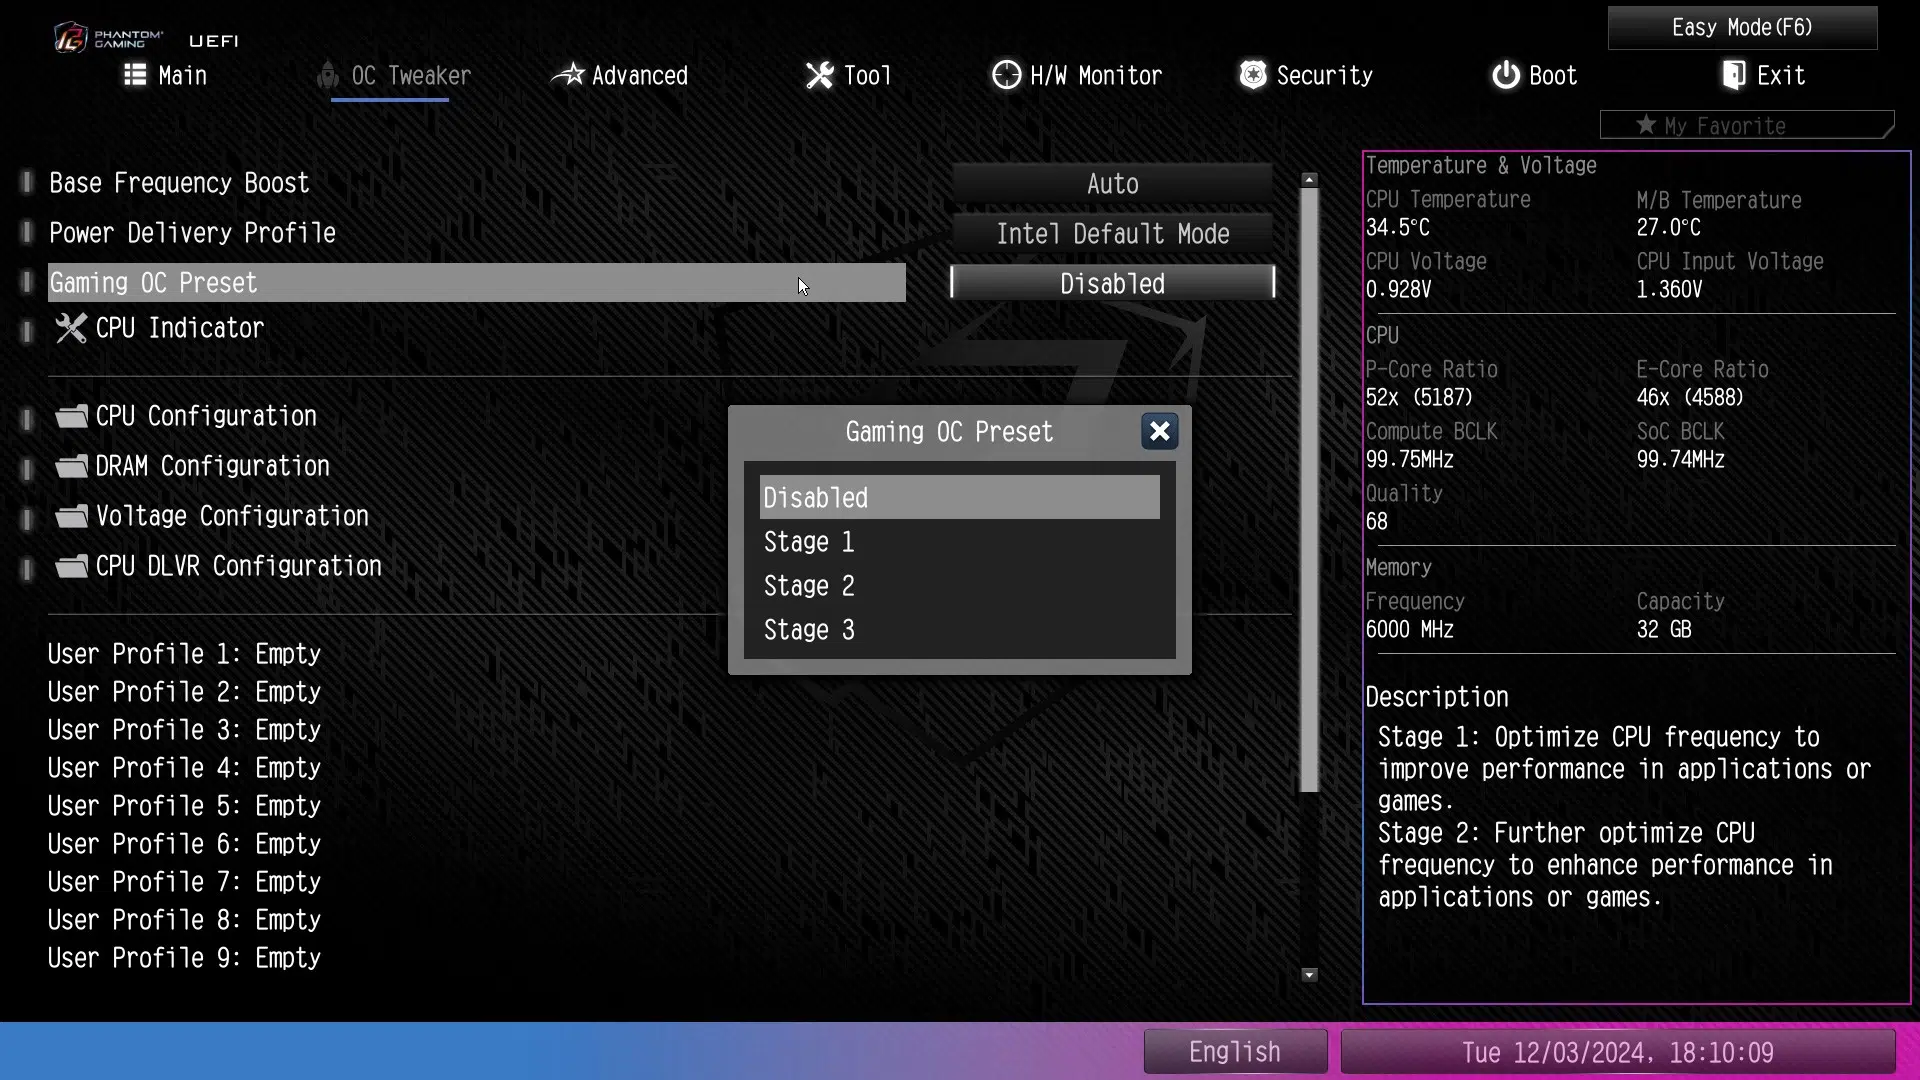Open the My Favorite list

[1746, 125]
